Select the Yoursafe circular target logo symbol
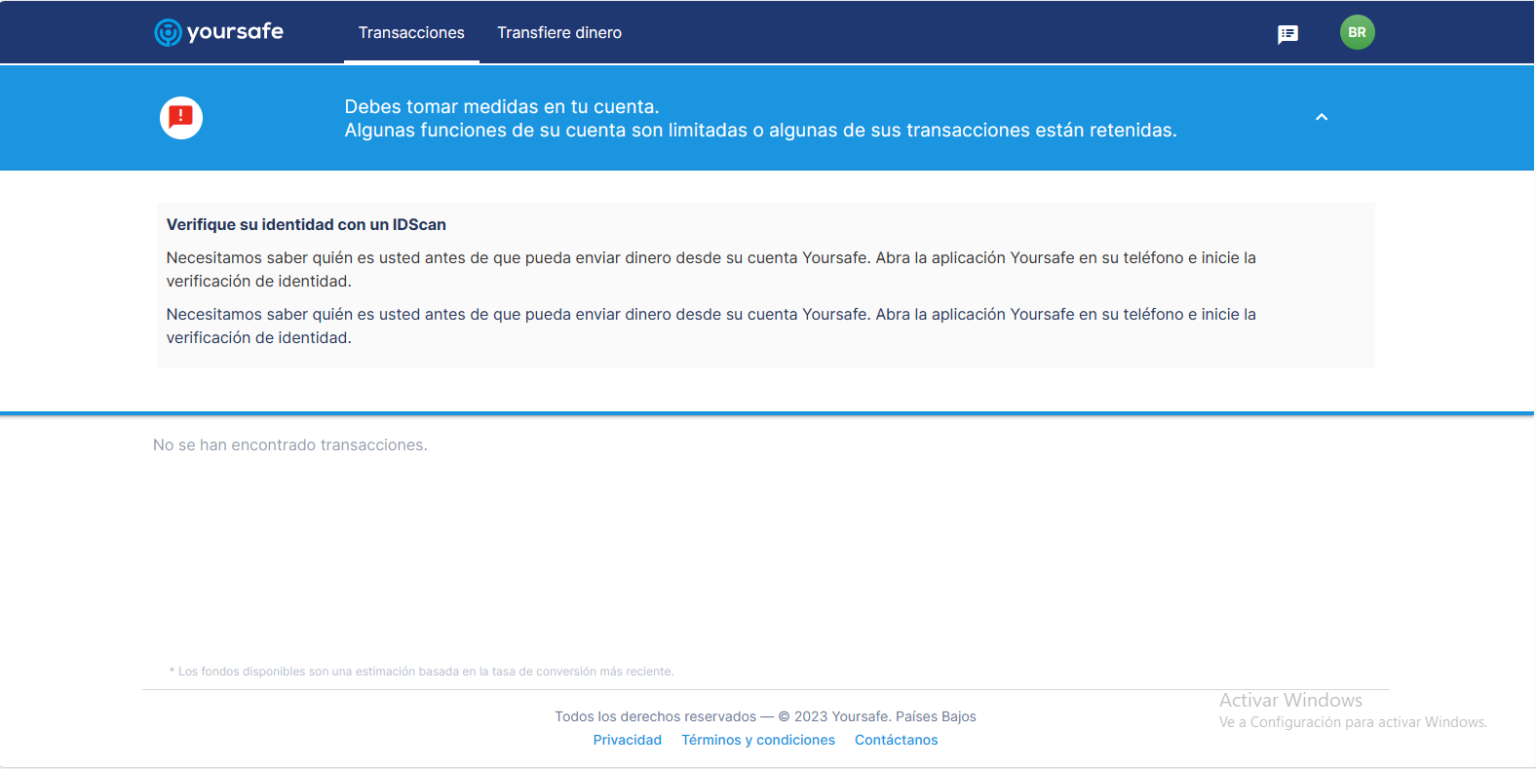The height and width of the screenshot is (769, 1536). [x=166, y=32]
